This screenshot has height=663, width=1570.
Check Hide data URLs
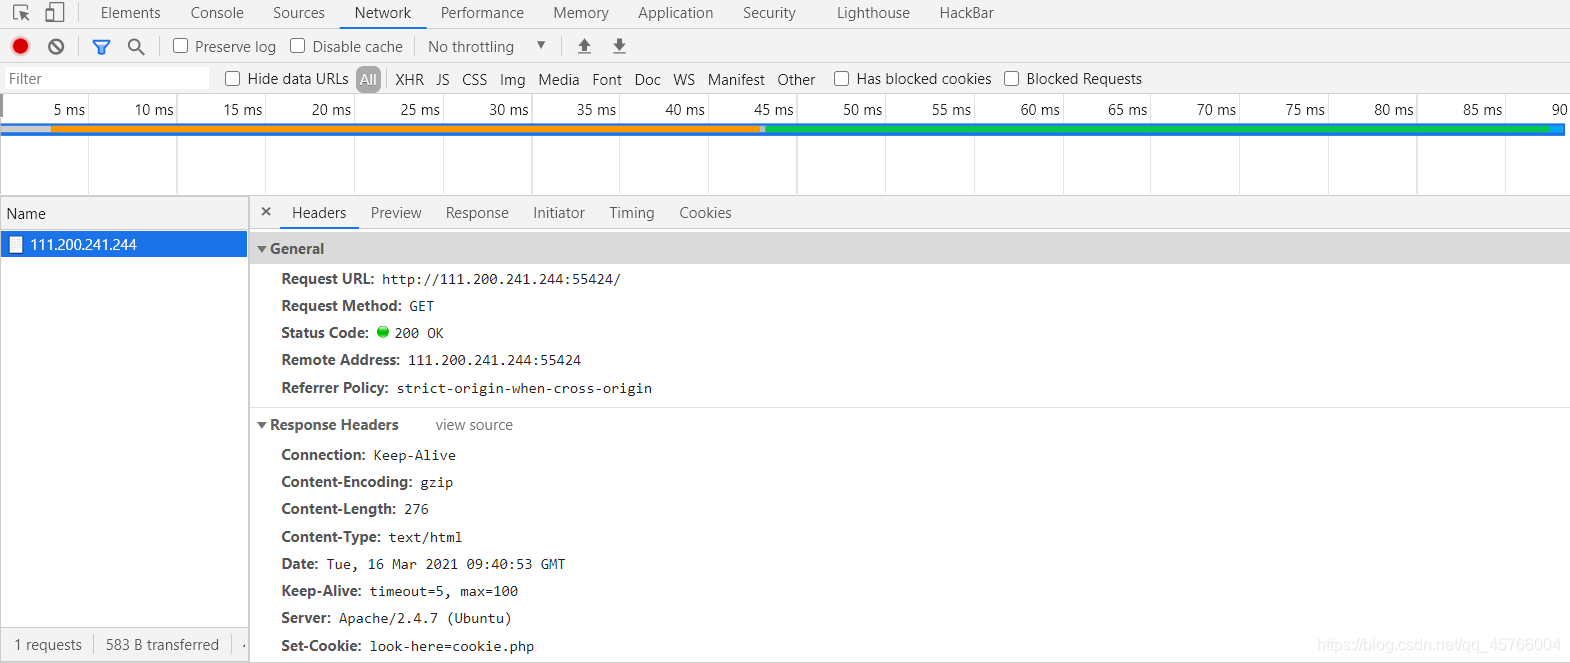(233, 78)
